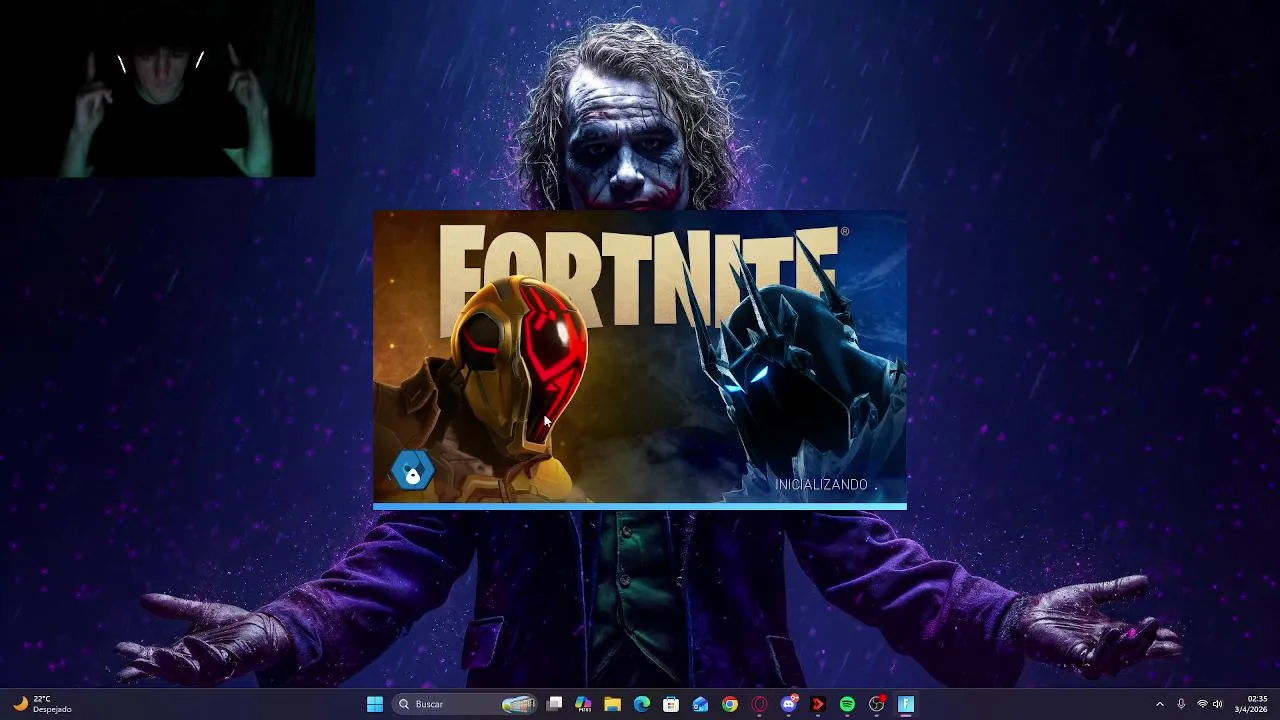
Task: Click the search highlight image in Buscar box
Action: point(519,704)
